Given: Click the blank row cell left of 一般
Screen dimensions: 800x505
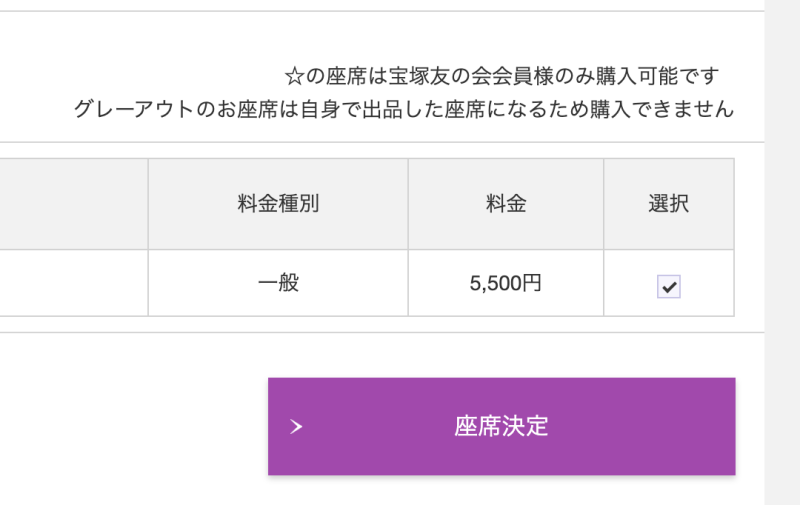Looking at the screenshot, I should coord(74,283).
